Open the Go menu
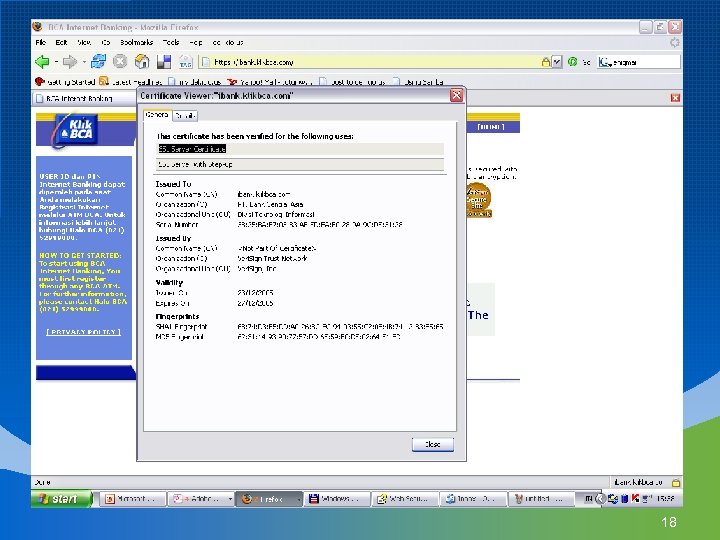 [106, 42]
